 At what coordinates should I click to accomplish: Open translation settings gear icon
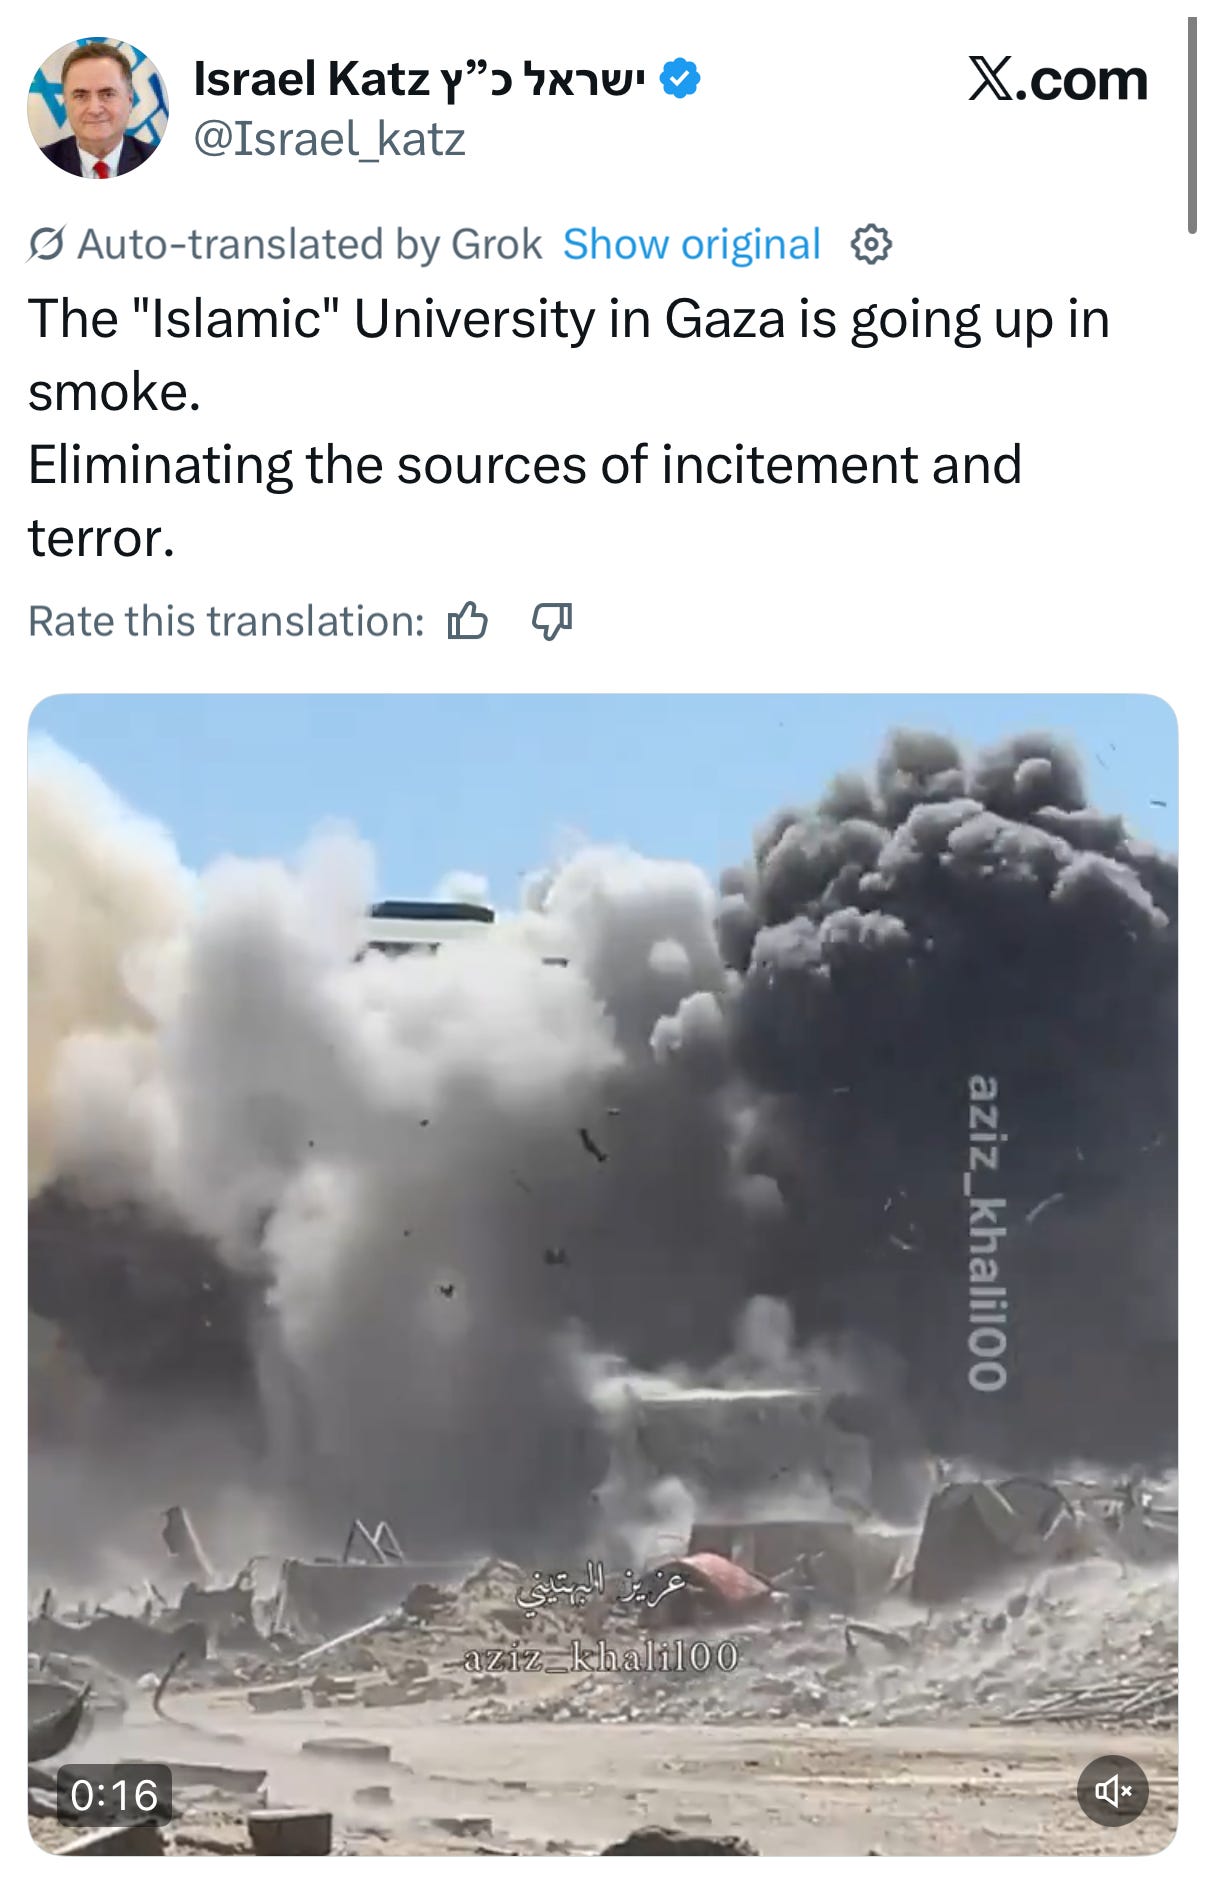870,244
